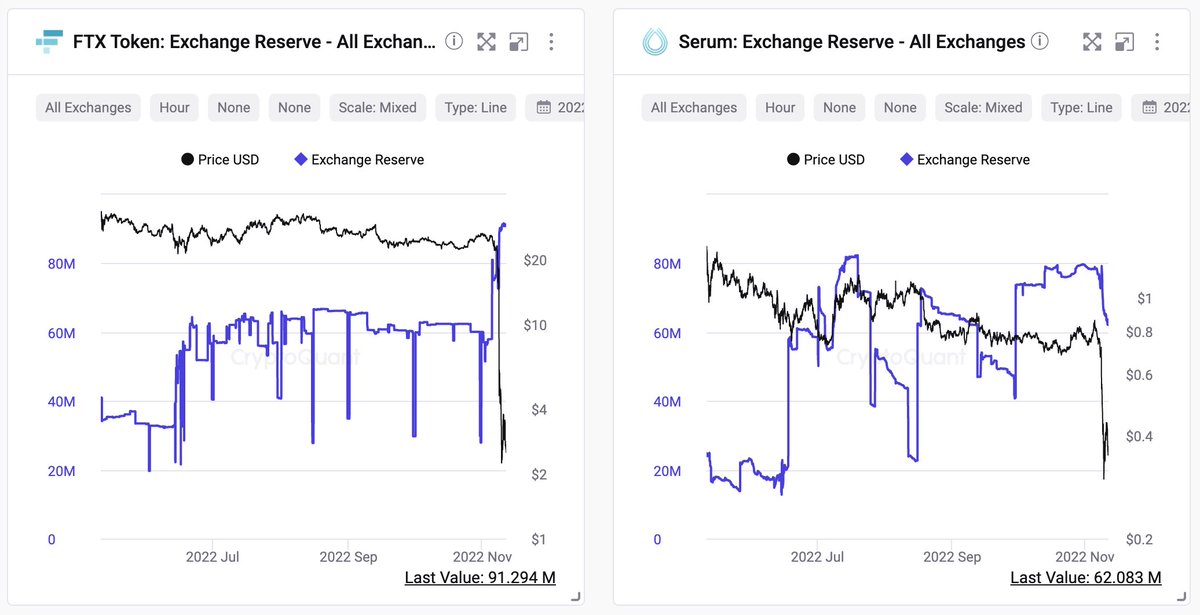Viewport: 1200px width, 615px height.
Task: Click 2022 Jul label on Serum axis
Action: [818, 557]
